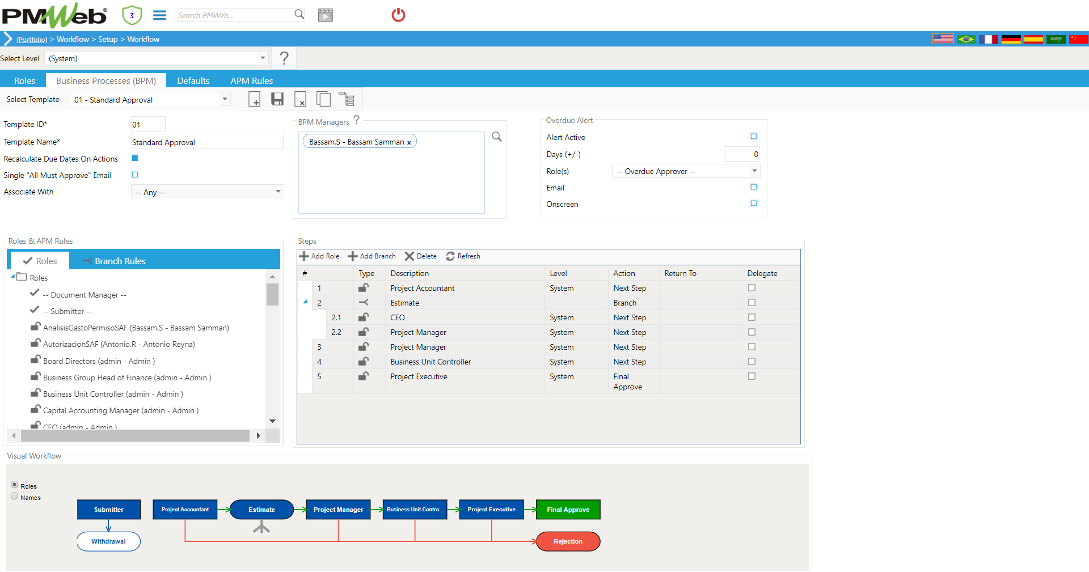Click the Rejection node in workflow diagram

(x=568, y=541)
